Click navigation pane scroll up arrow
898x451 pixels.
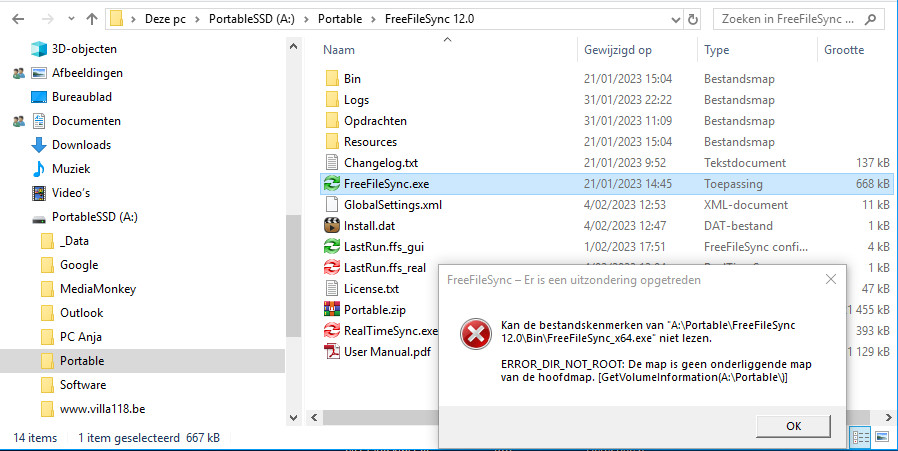click(293, 47)
